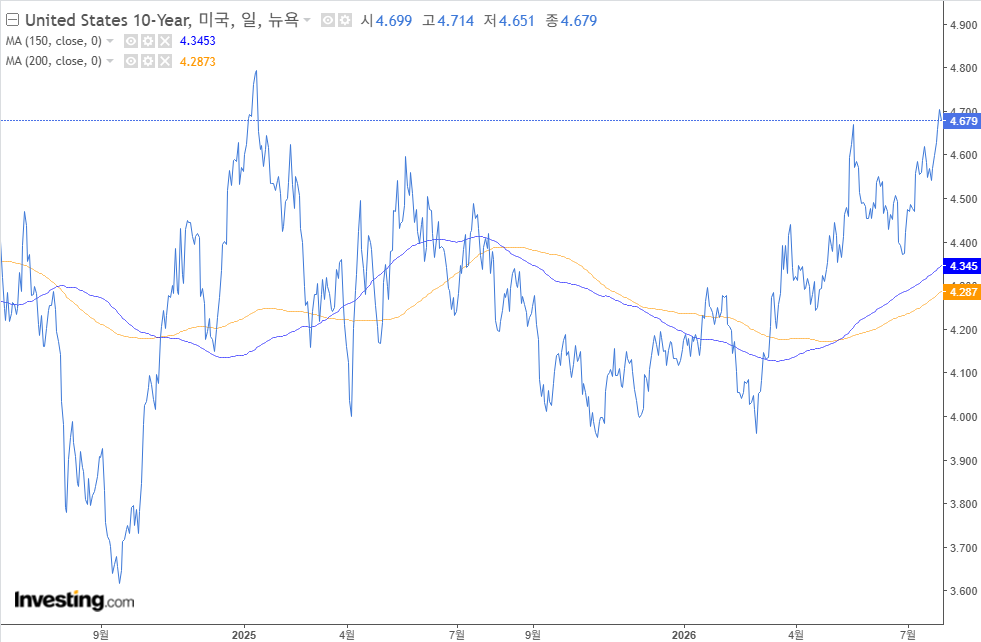
Task: Click the blue 4.345 MA axis label
Action: [963, 266]
